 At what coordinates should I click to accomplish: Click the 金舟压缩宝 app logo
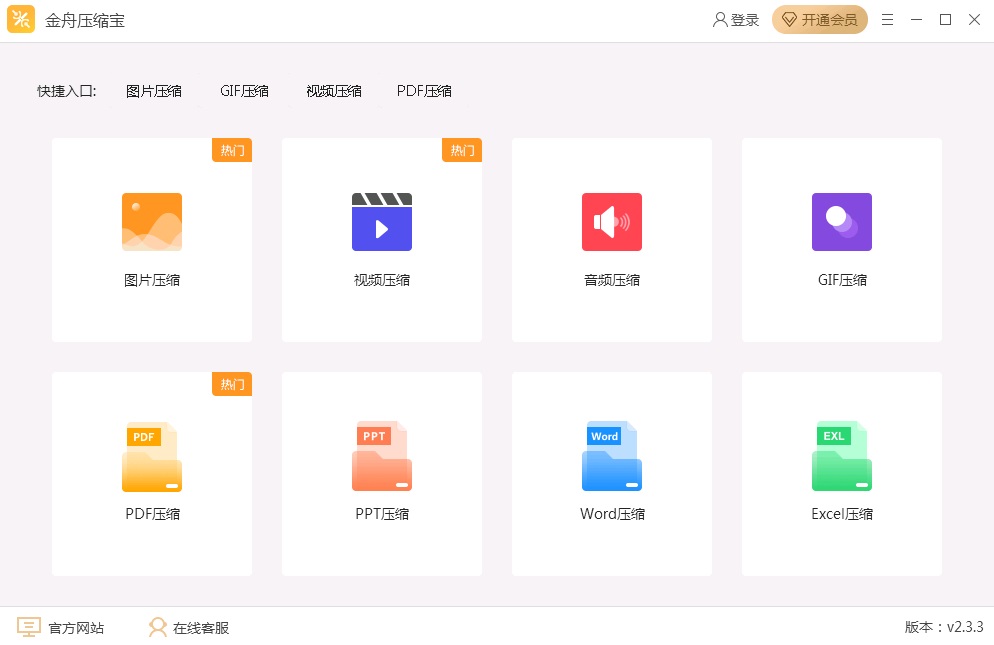pyautogui.click(x=20, y=19)
